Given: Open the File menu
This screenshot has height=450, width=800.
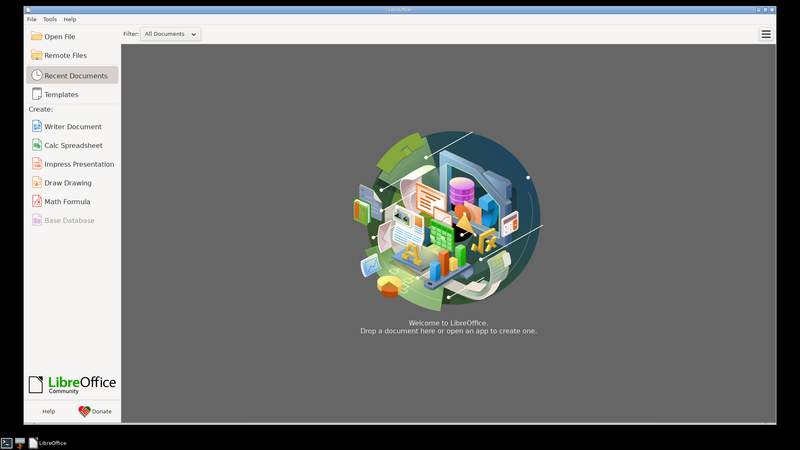Looking at the screenshot, I should click(32, 19).
